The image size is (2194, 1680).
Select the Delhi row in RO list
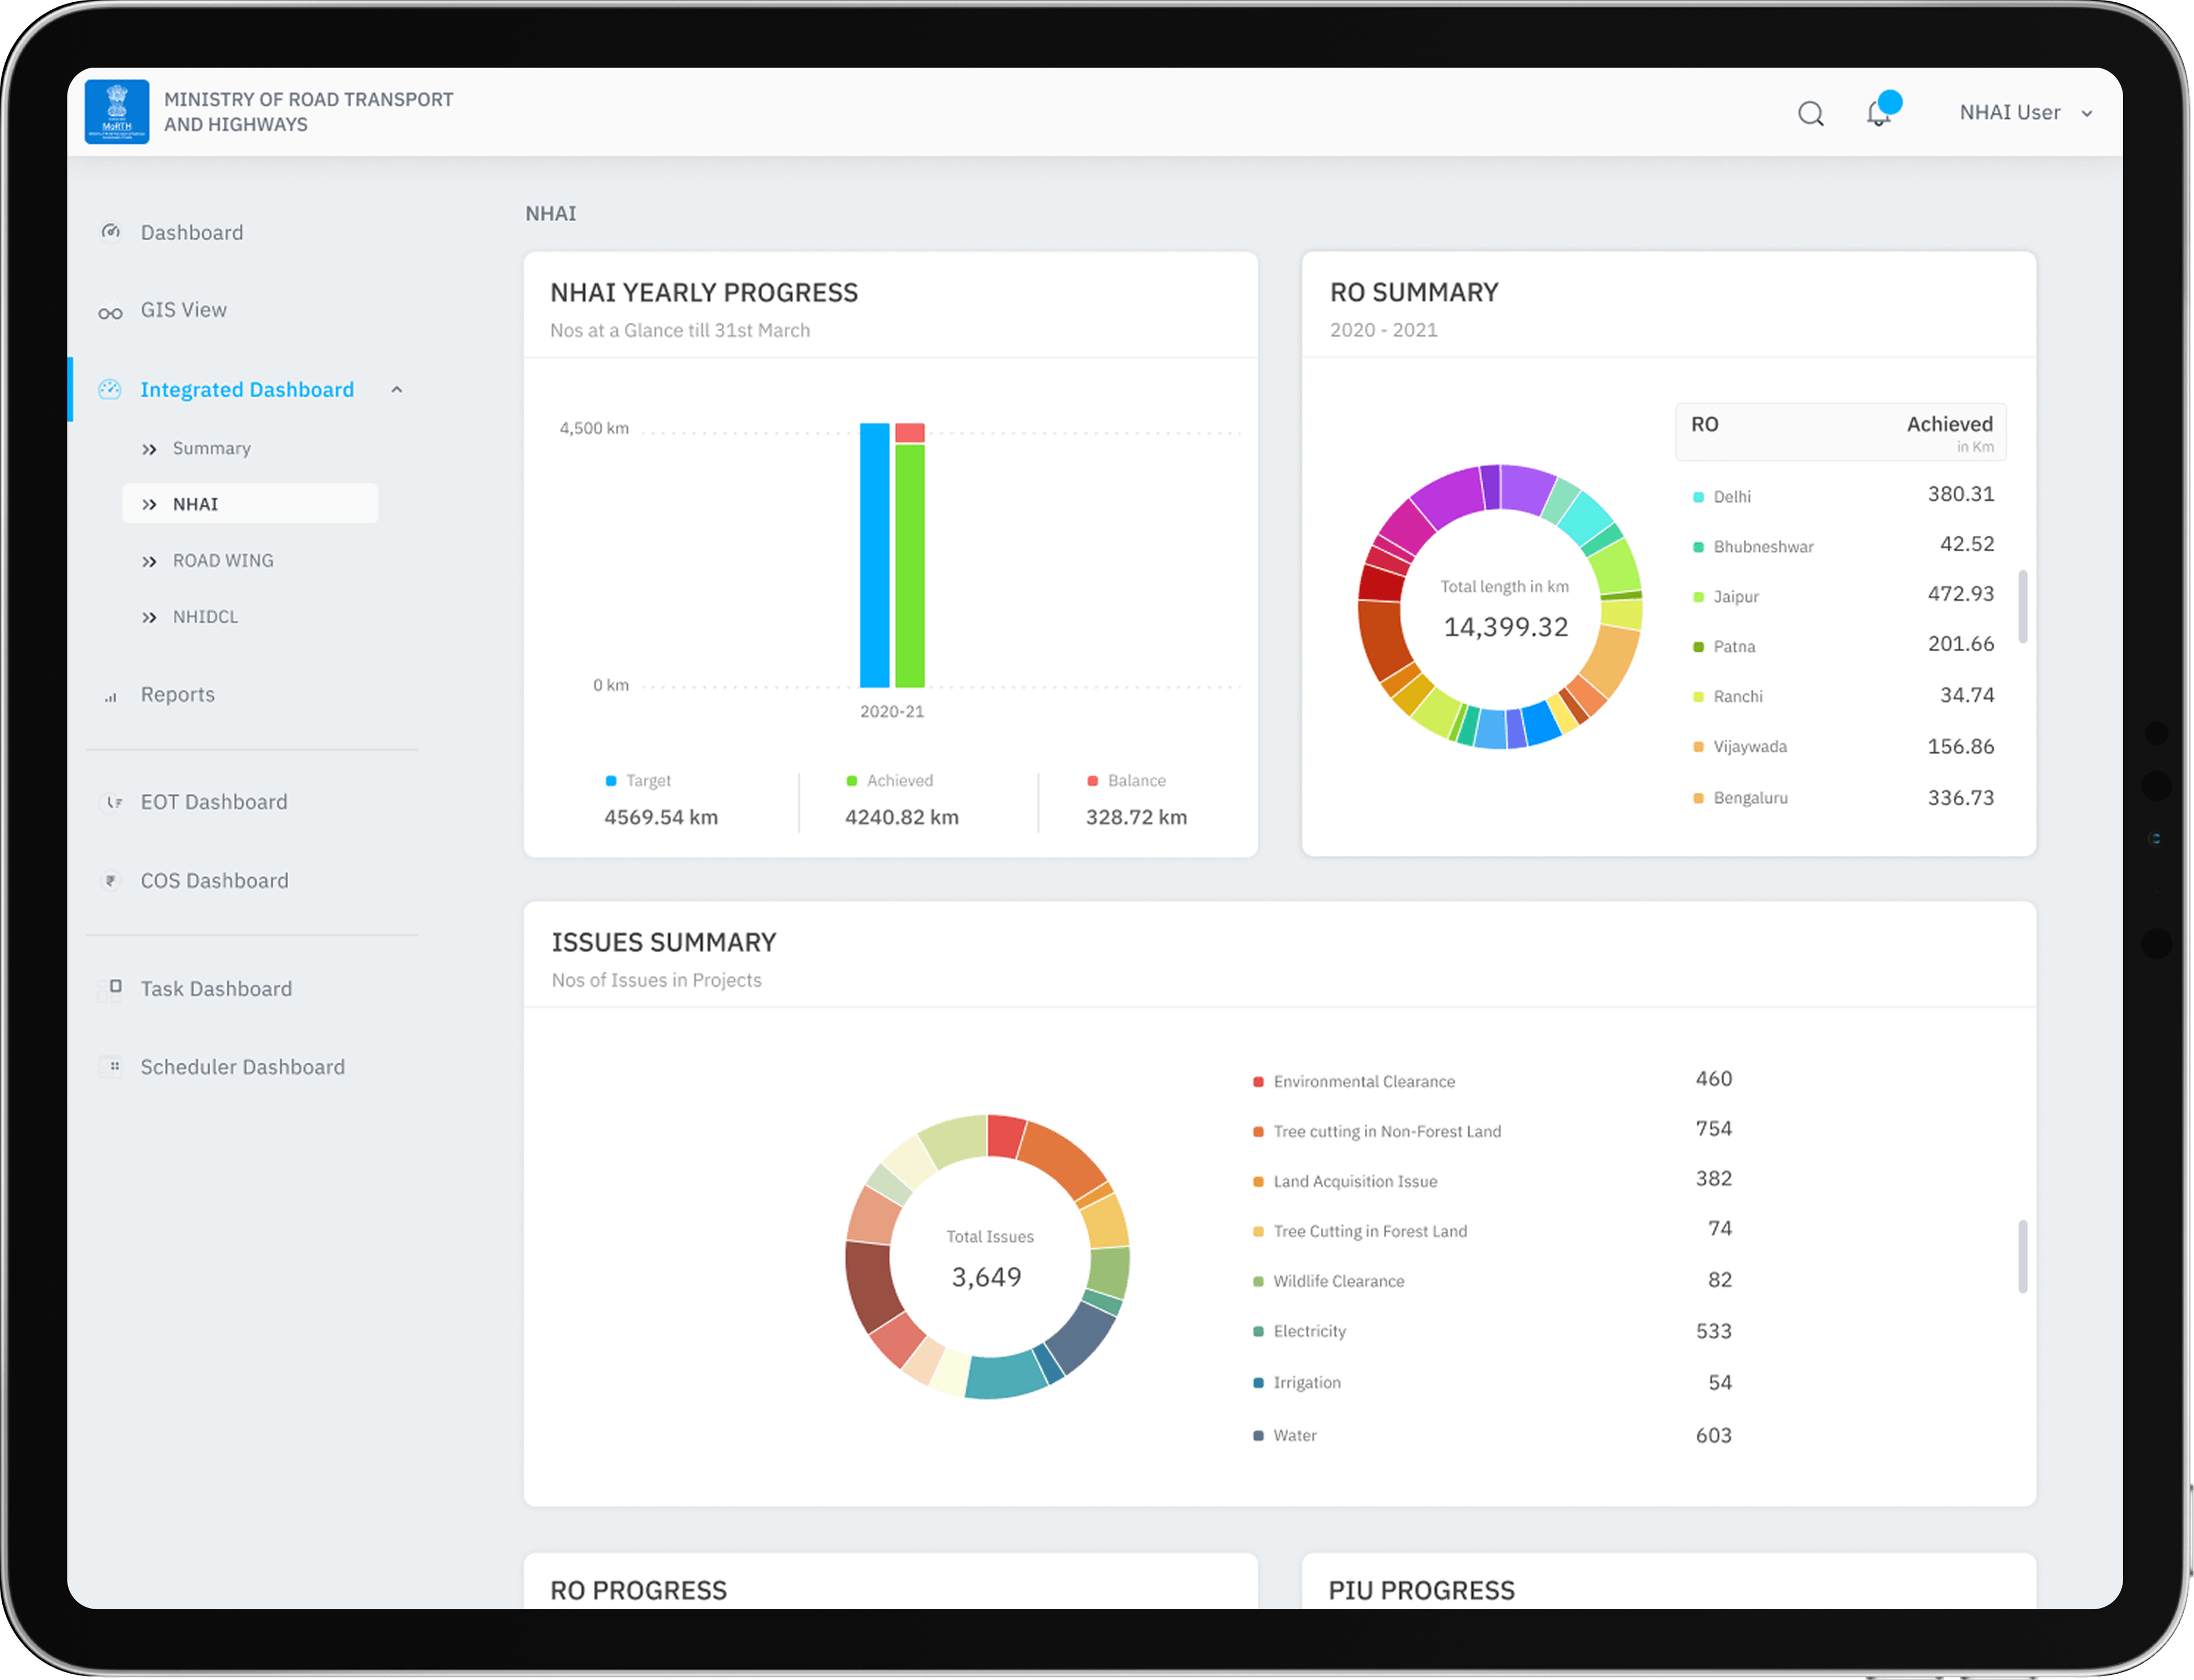pyautogui.click(x=1843, y=495)
